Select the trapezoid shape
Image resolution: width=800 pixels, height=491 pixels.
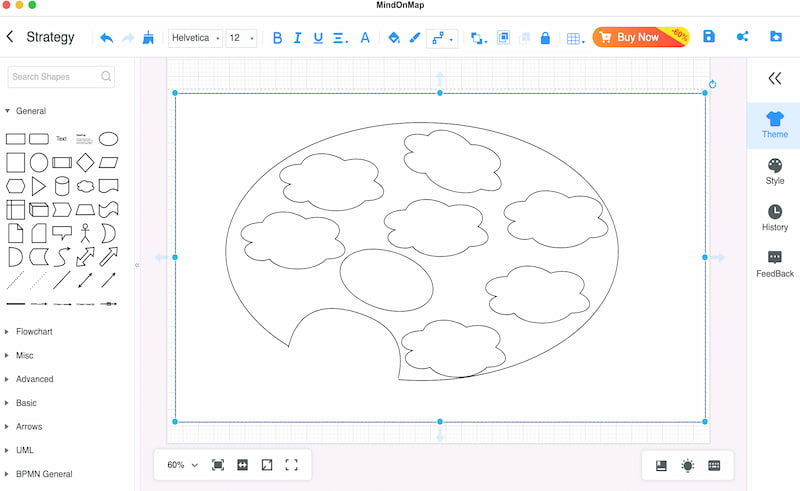85,210
